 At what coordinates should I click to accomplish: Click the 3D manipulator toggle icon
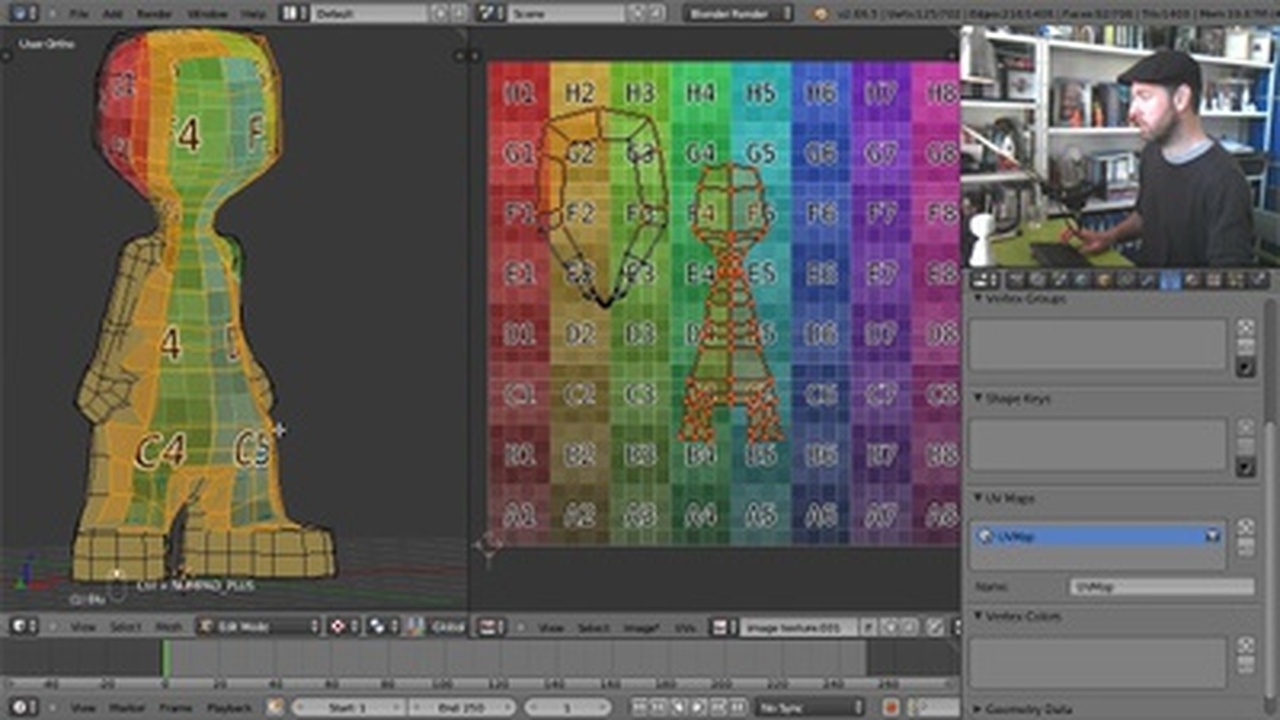pyautogui.click(x=413, y=626)
